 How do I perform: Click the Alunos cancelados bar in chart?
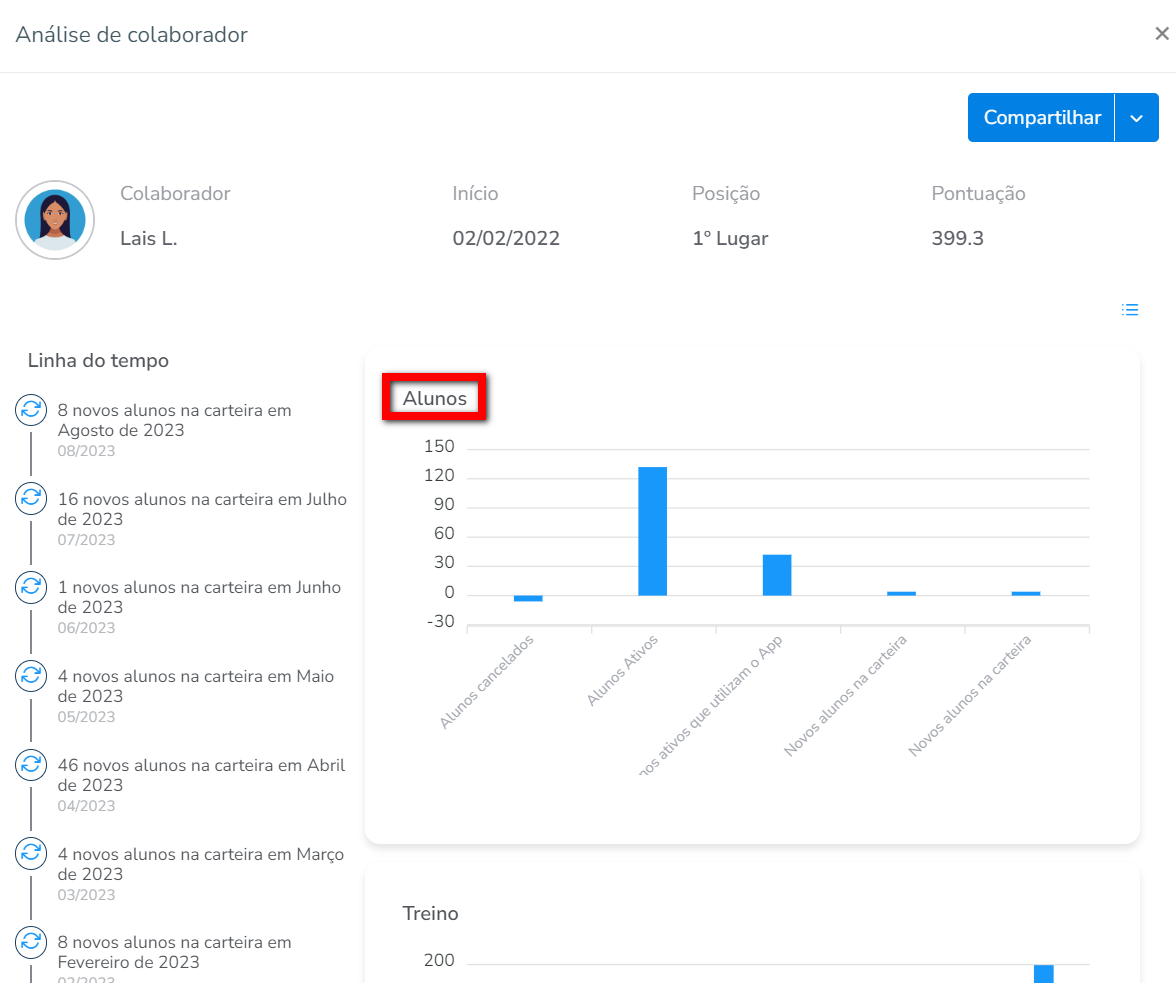click(528, 598)
